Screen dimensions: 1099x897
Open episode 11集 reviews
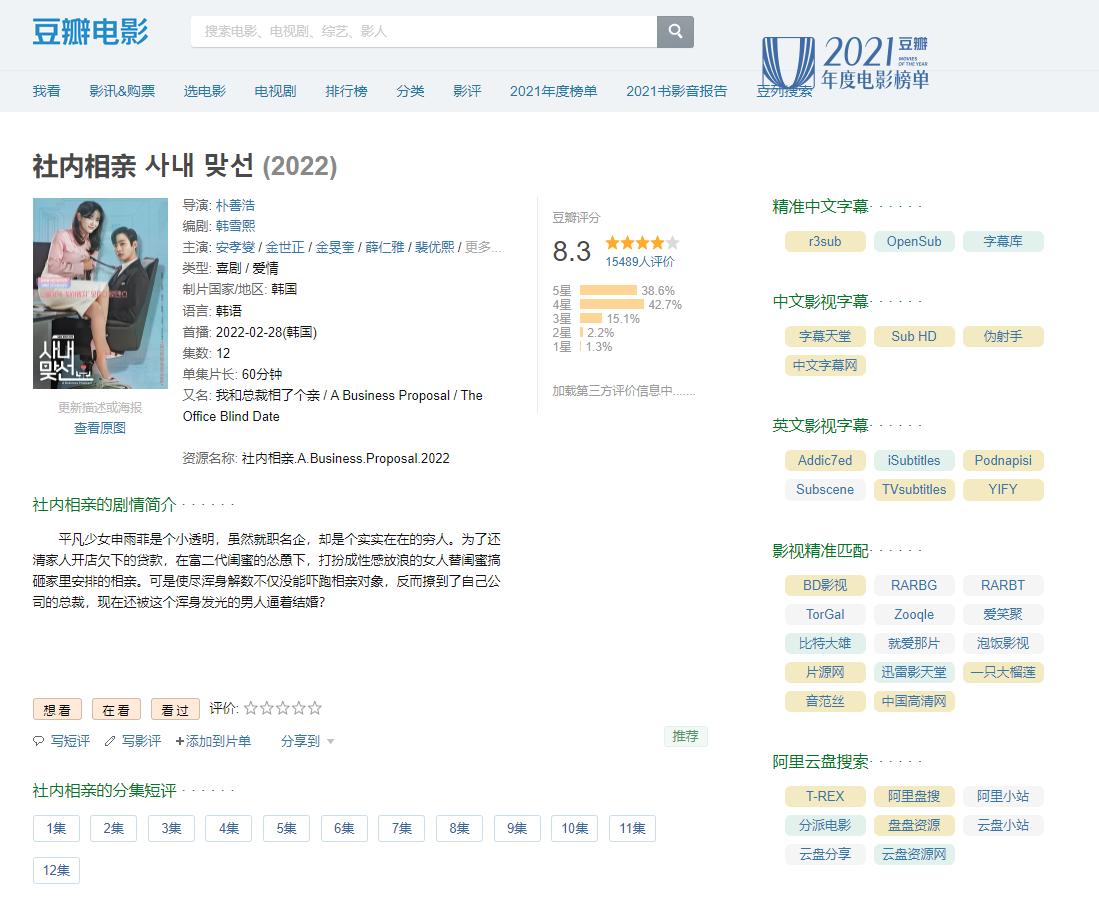pyautogui.click(x=632, y=828)
